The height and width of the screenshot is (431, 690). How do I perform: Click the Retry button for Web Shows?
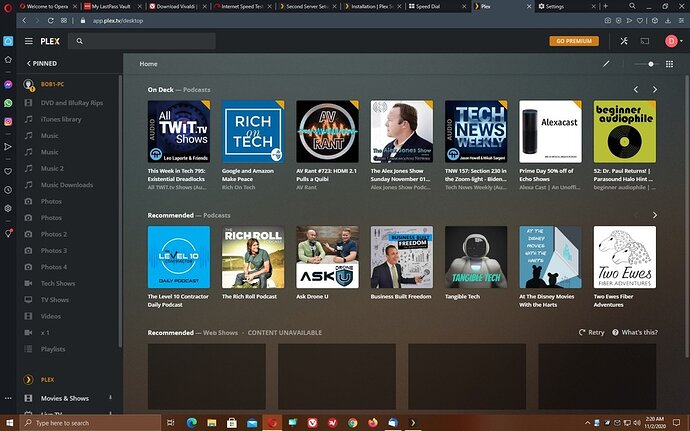tap(591, 332)
